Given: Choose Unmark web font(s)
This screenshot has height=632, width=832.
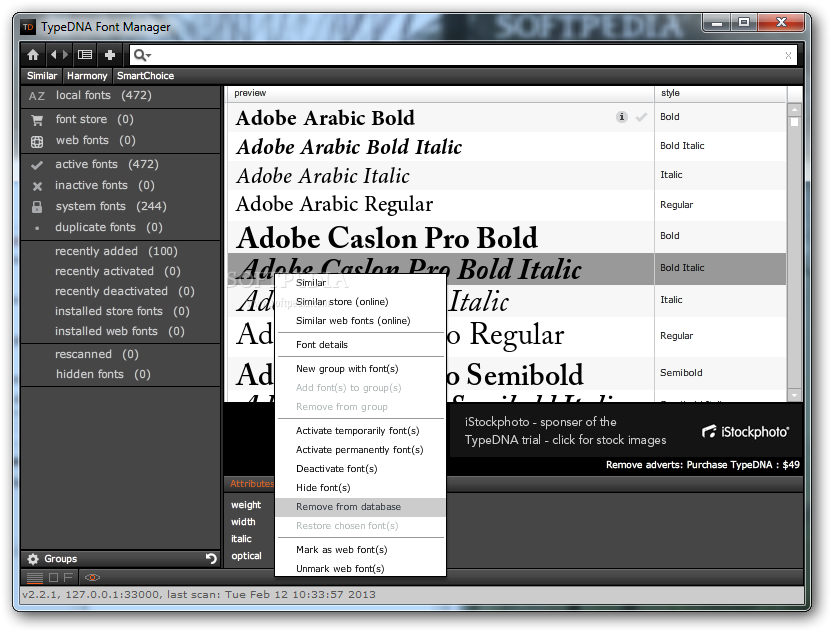Looking at the screenshot, I should [360, 569].
